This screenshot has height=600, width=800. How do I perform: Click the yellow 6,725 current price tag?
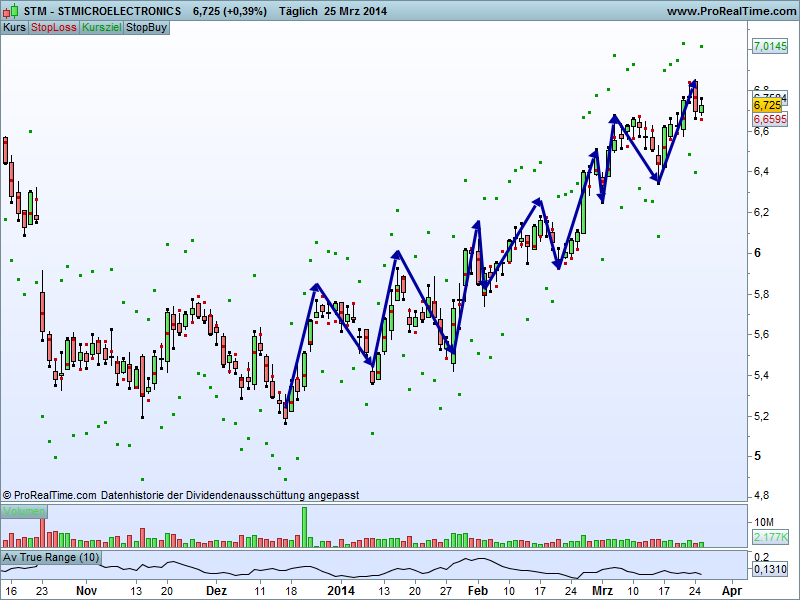767,106
